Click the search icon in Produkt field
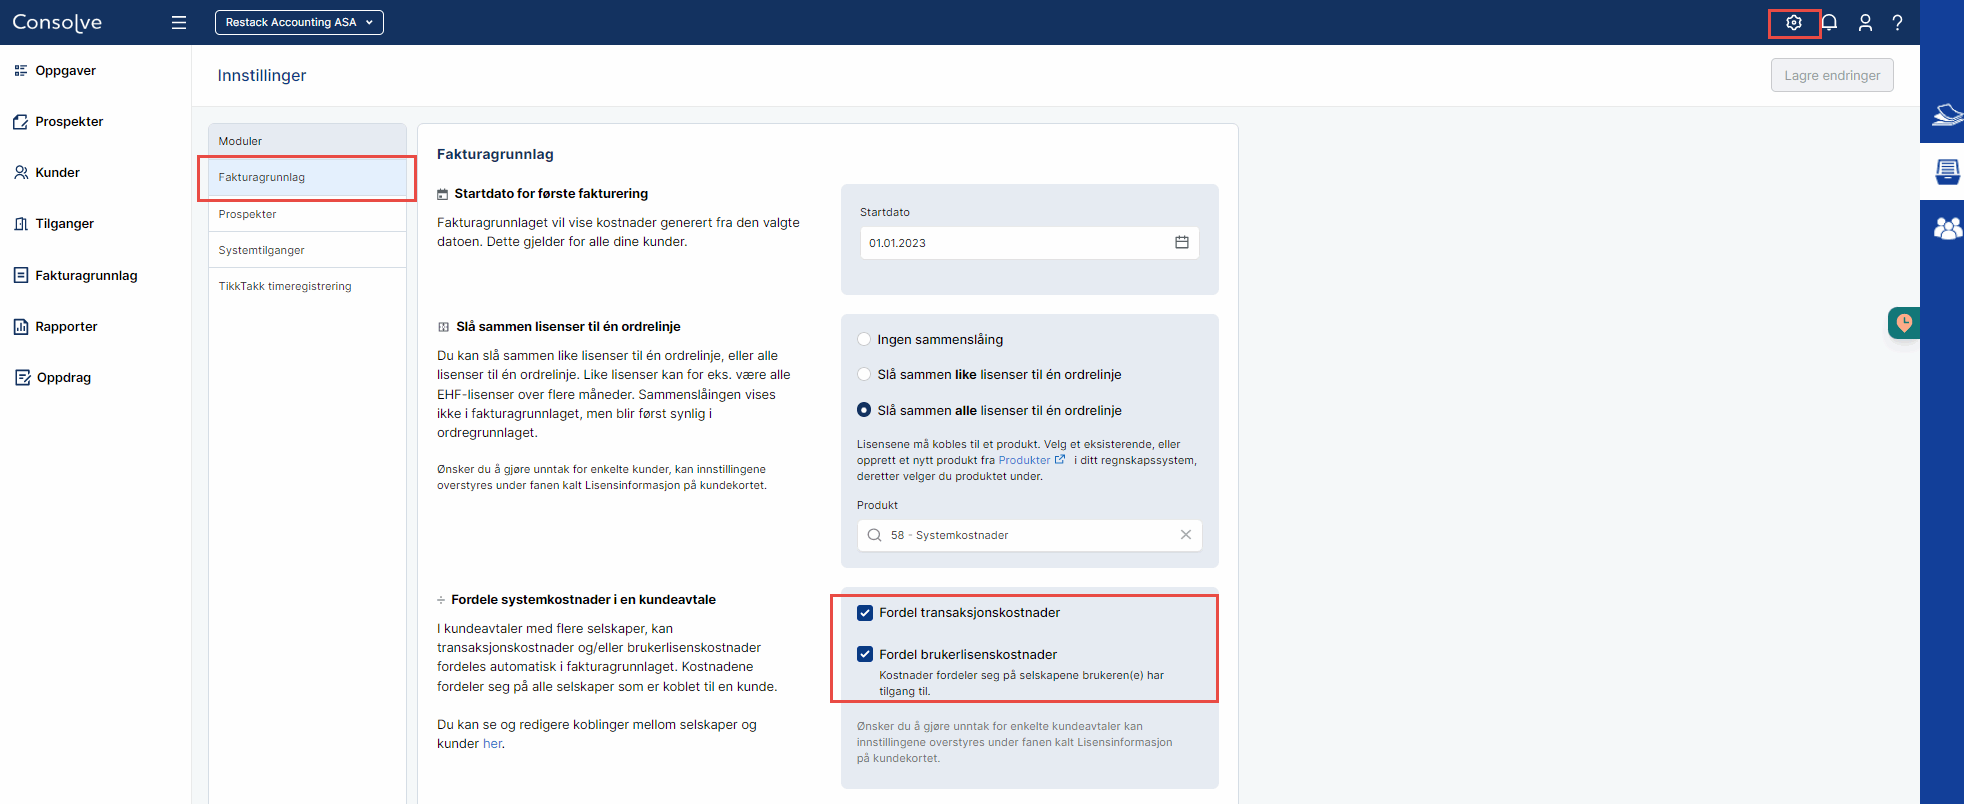Image resolution: width=1964 pixels, height=804 pixels. tap(874, 535)
